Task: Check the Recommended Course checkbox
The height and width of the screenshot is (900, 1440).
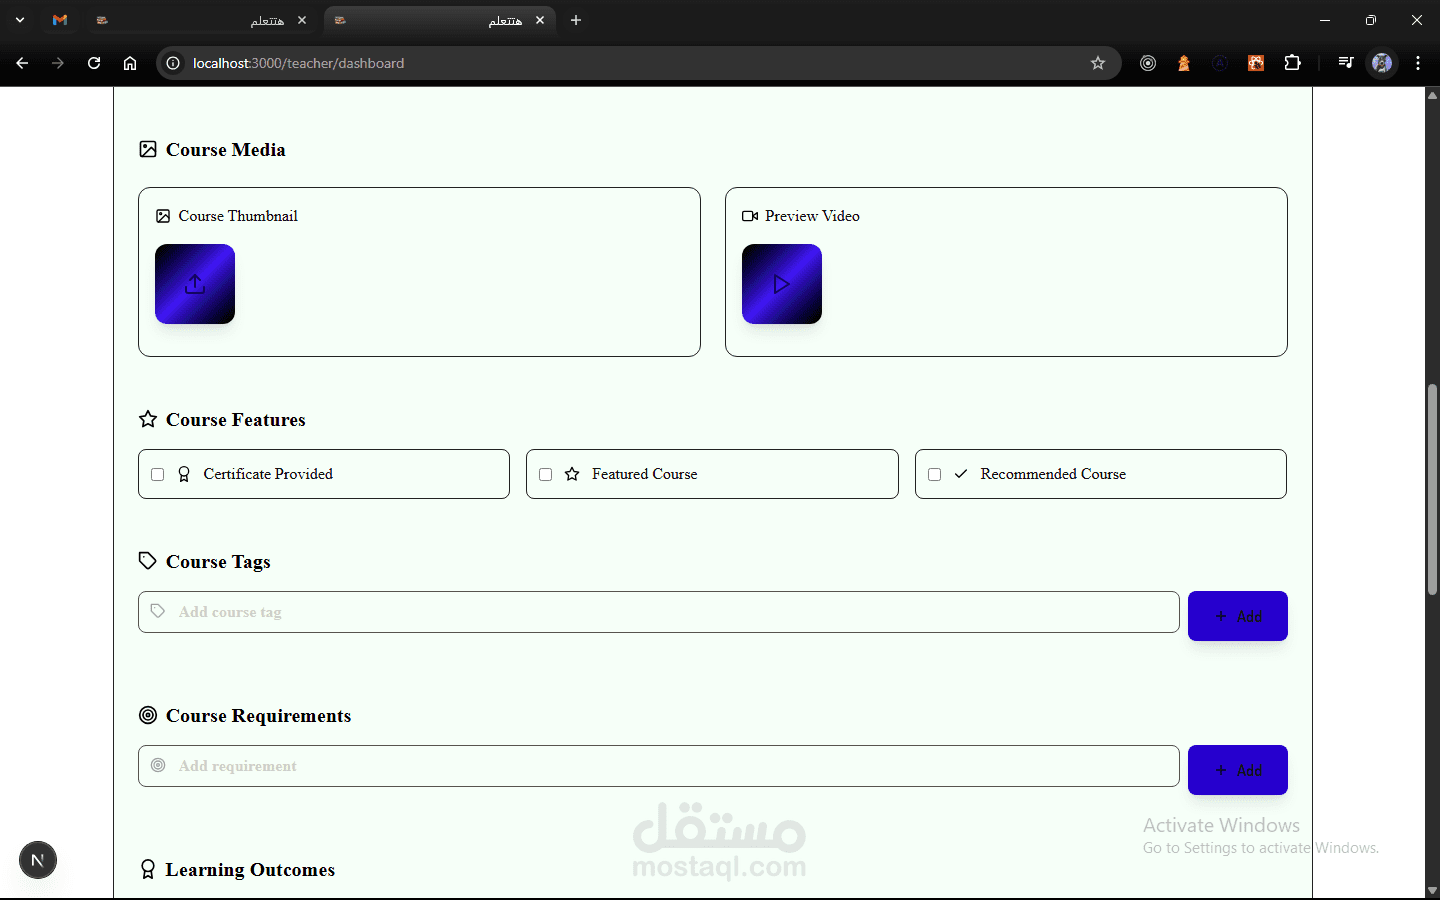Action: pos(934,474)
